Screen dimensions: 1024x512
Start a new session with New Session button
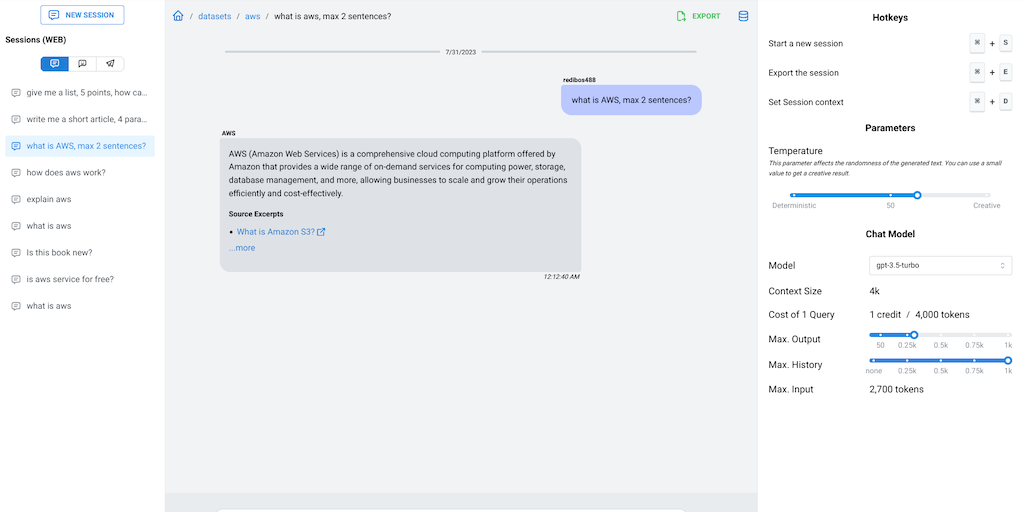coord(82,15)
